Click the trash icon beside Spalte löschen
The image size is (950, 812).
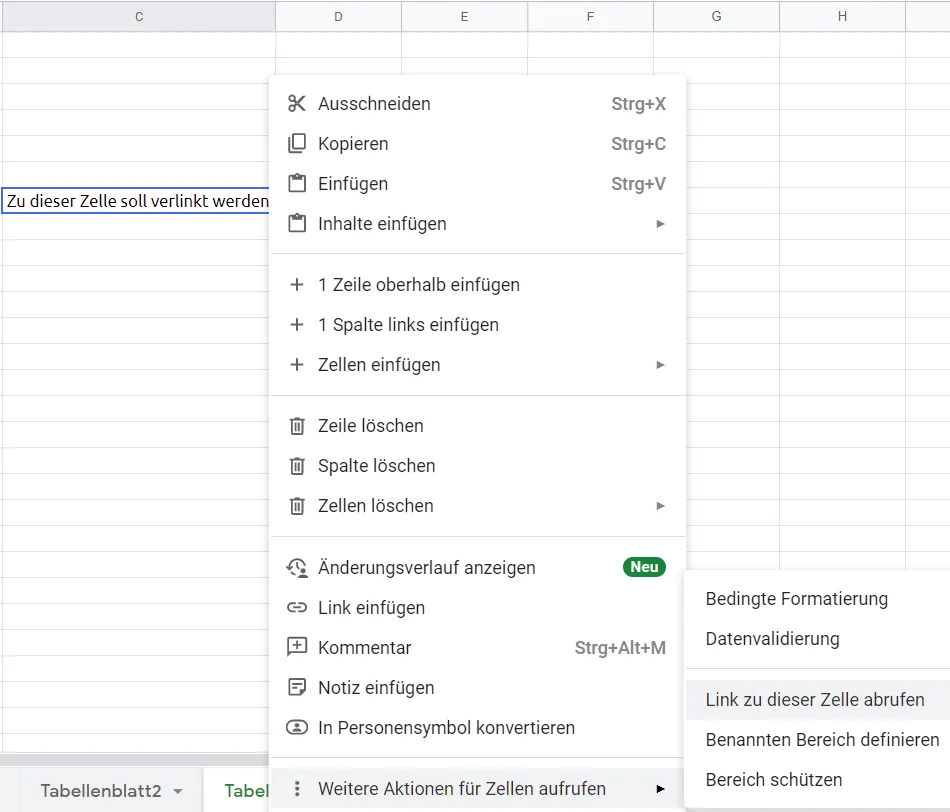(x=296, y=466)
